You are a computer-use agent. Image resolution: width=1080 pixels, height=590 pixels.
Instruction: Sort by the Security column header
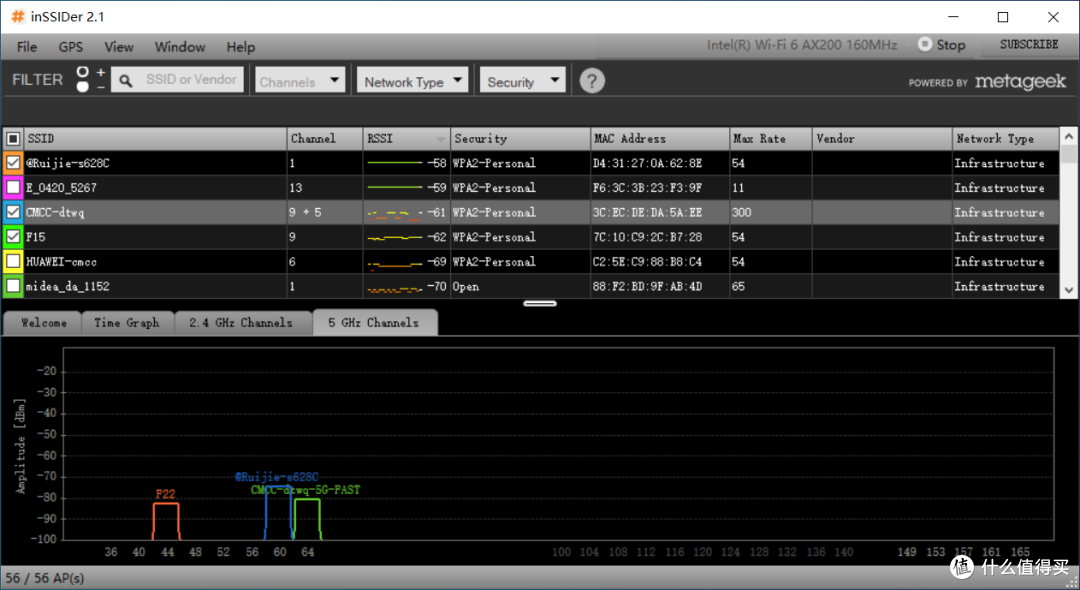[520, 138]
